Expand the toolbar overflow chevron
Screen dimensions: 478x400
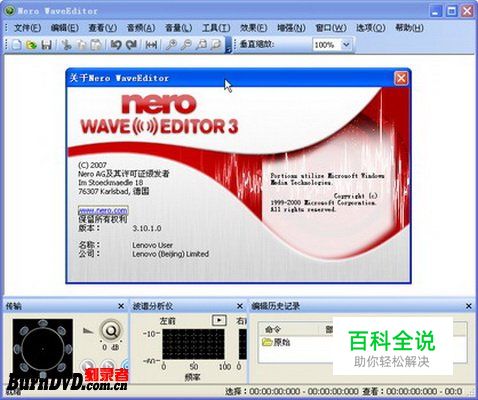(x=228, y=45)
